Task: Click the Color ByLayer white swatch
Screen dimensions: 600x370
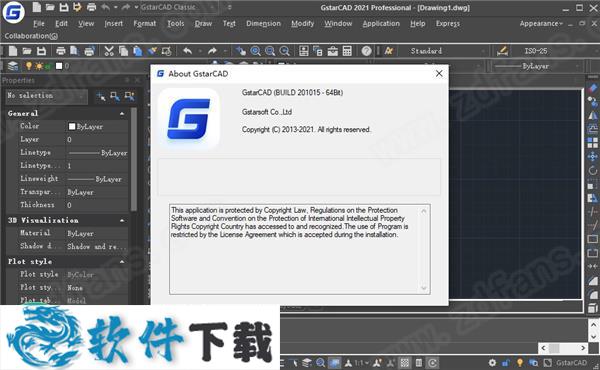Action: click(x=72, y=126)
